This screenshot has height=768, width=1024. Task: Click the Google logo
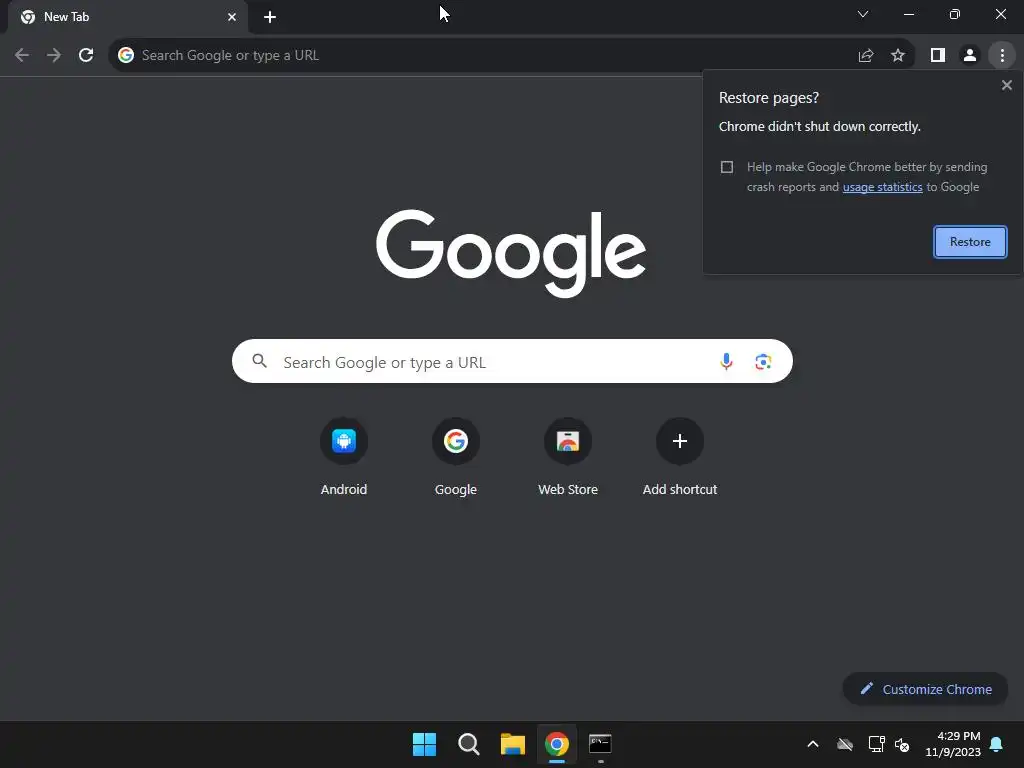click(511, 253)
